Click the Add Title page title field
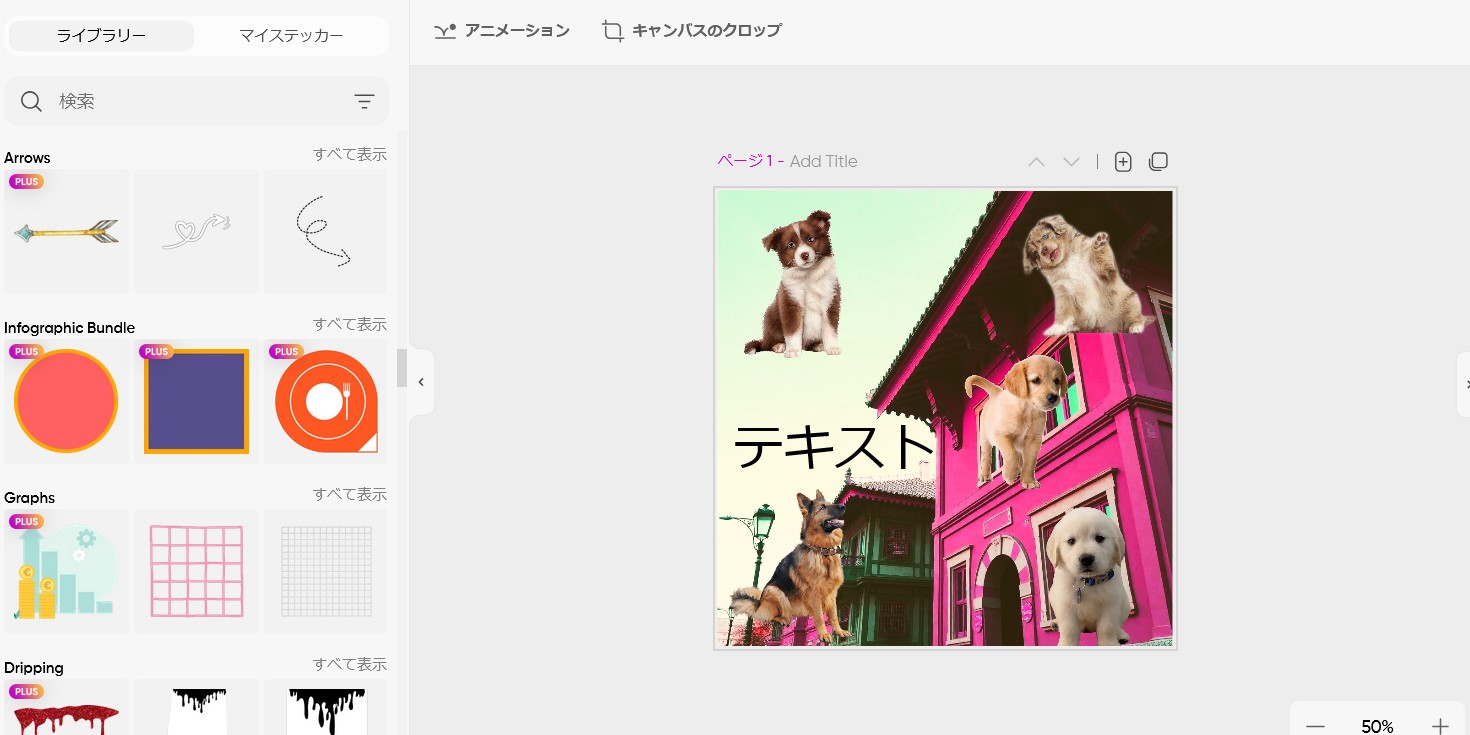1470x735 pixels. click(823, 162)
